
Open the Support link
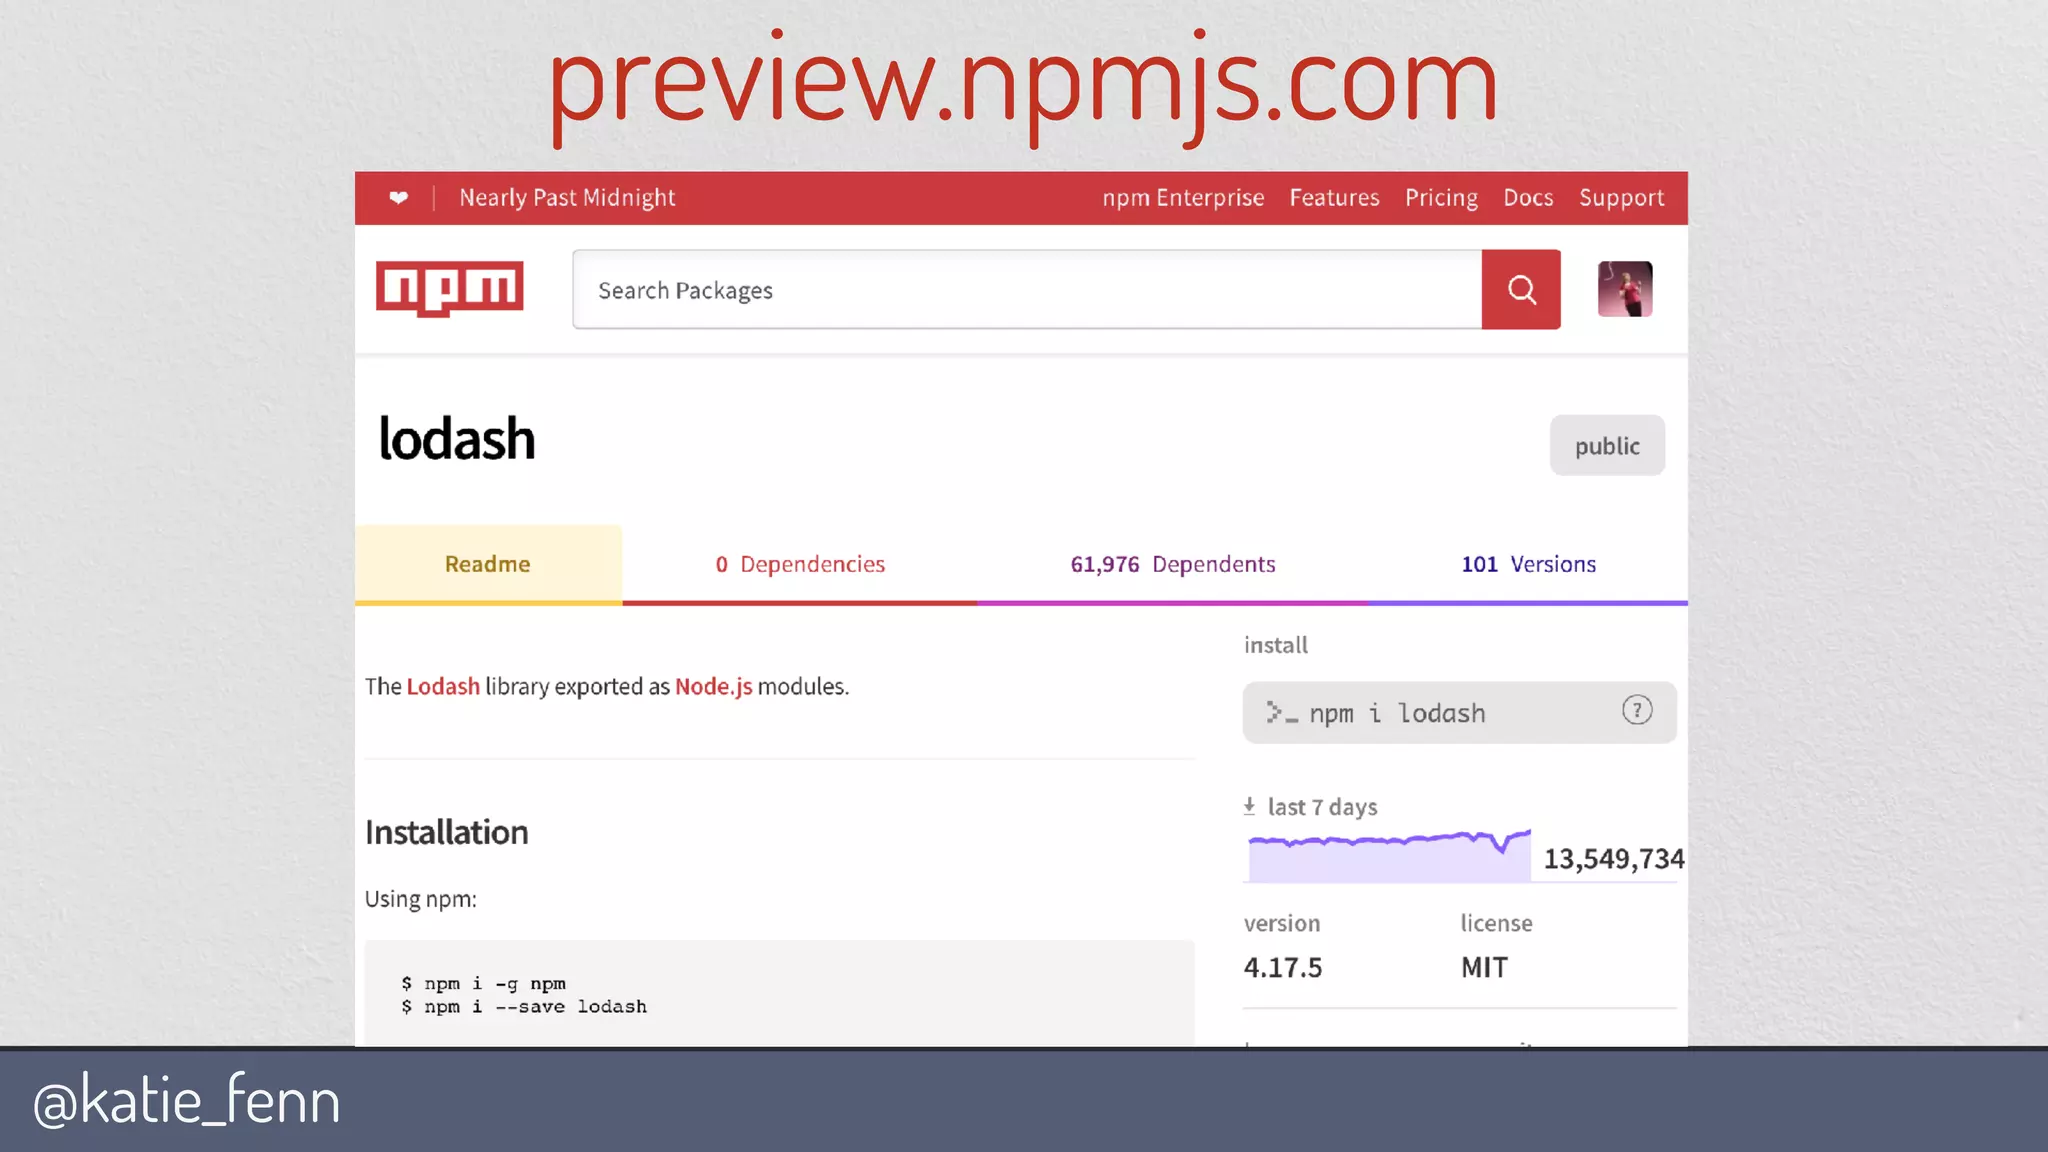click(1621, 198)
